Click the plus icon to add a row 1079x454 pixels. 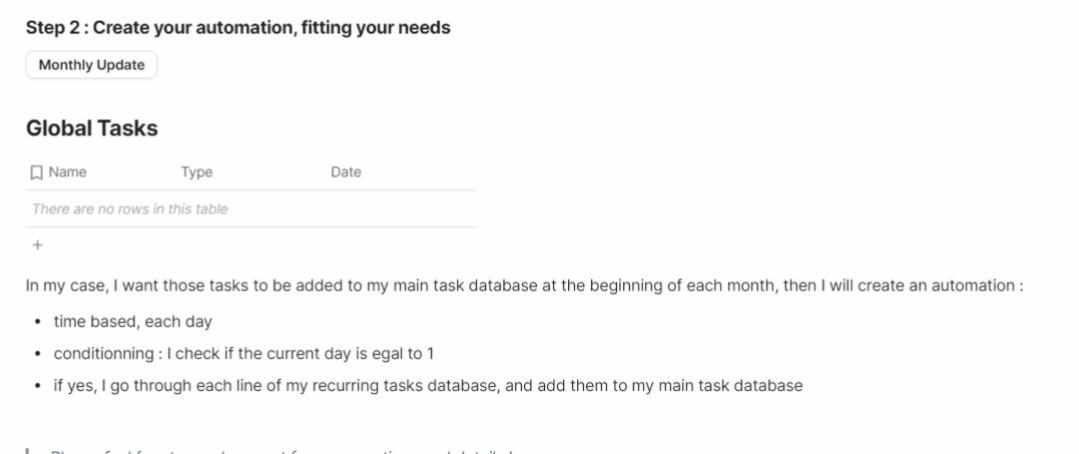coord(37,245)
